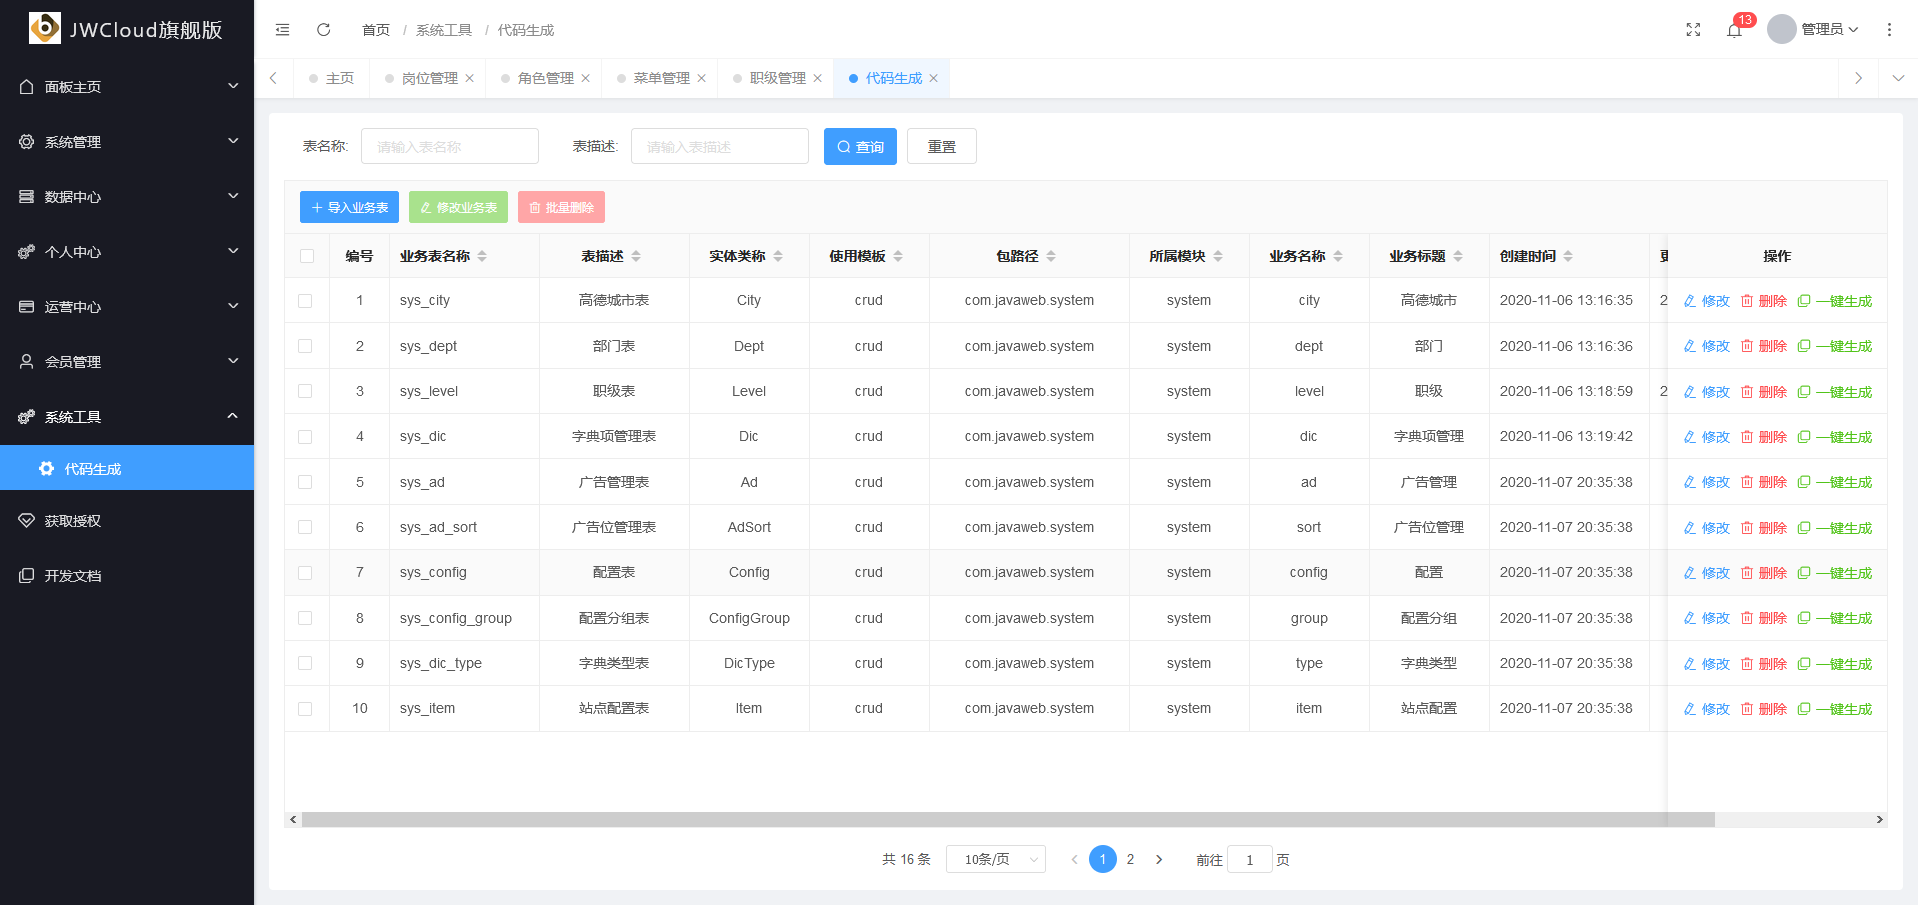Close the 菜单管理 tab
Screen dimensions: 1918x905
click(702, 78)
